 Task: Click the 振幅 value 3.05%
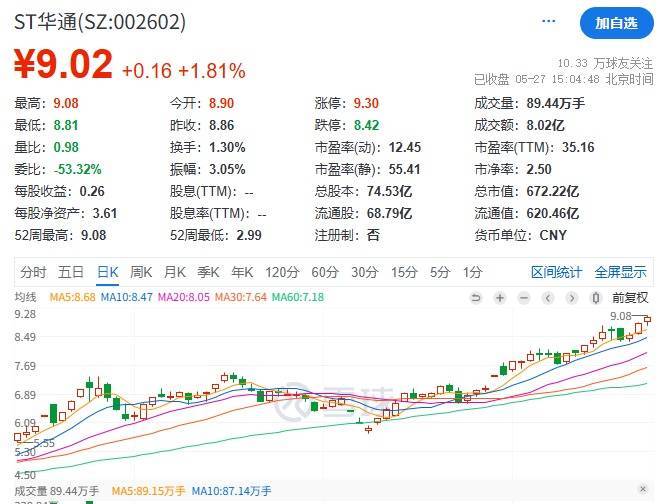[x=227, y=169]
